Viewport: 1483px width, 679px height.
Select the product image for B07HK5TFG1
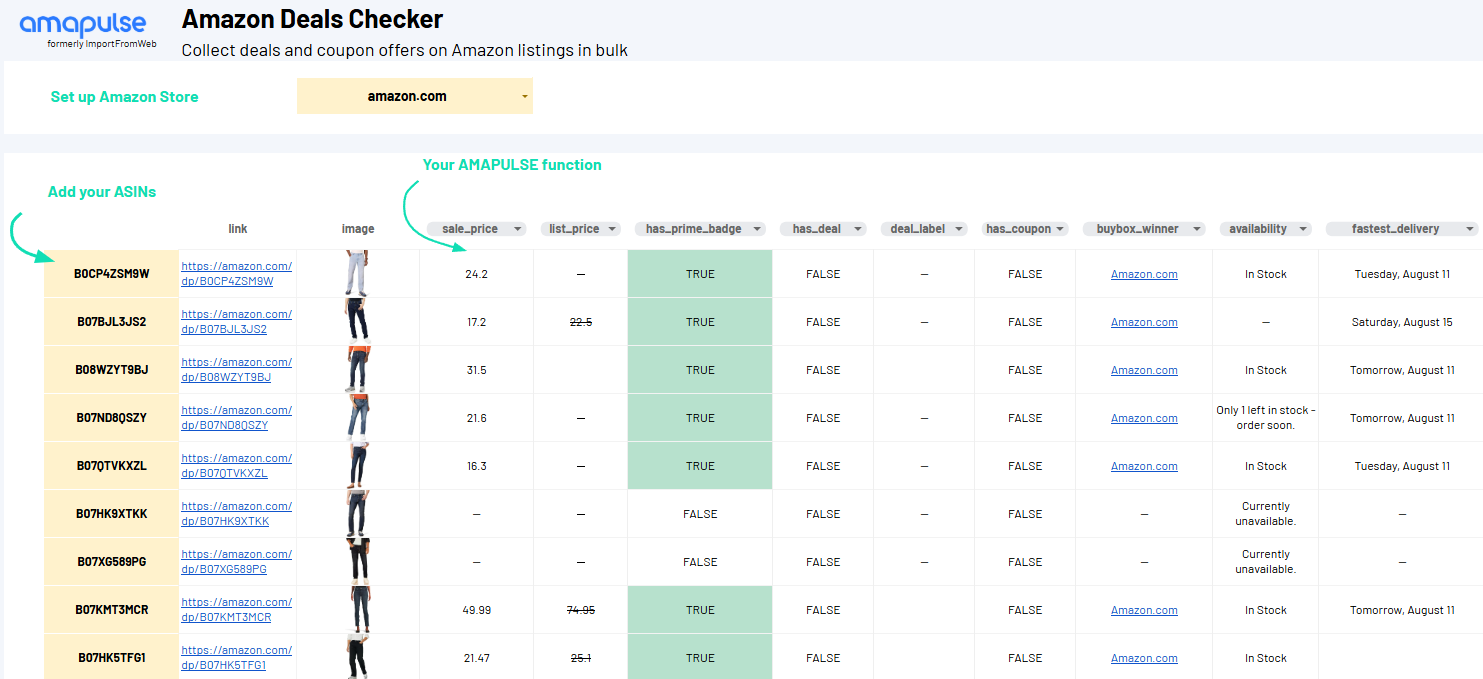tap(358, 658)
